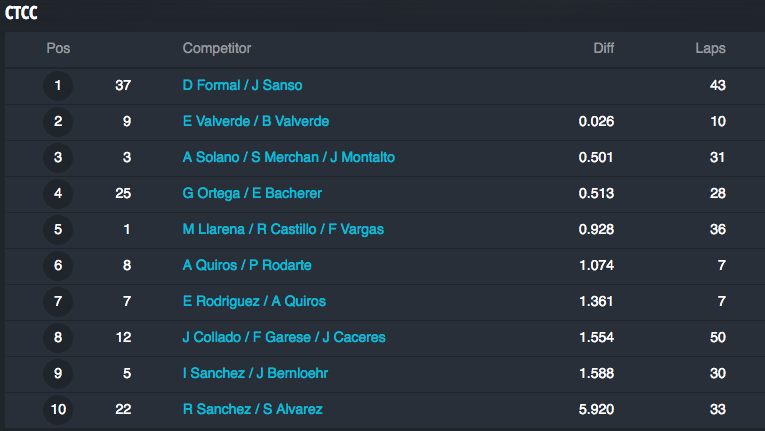Select I Sanchez / J Bernloehr link
The width and height of the screenshot is (765, 431).
(x=255, y=373)
